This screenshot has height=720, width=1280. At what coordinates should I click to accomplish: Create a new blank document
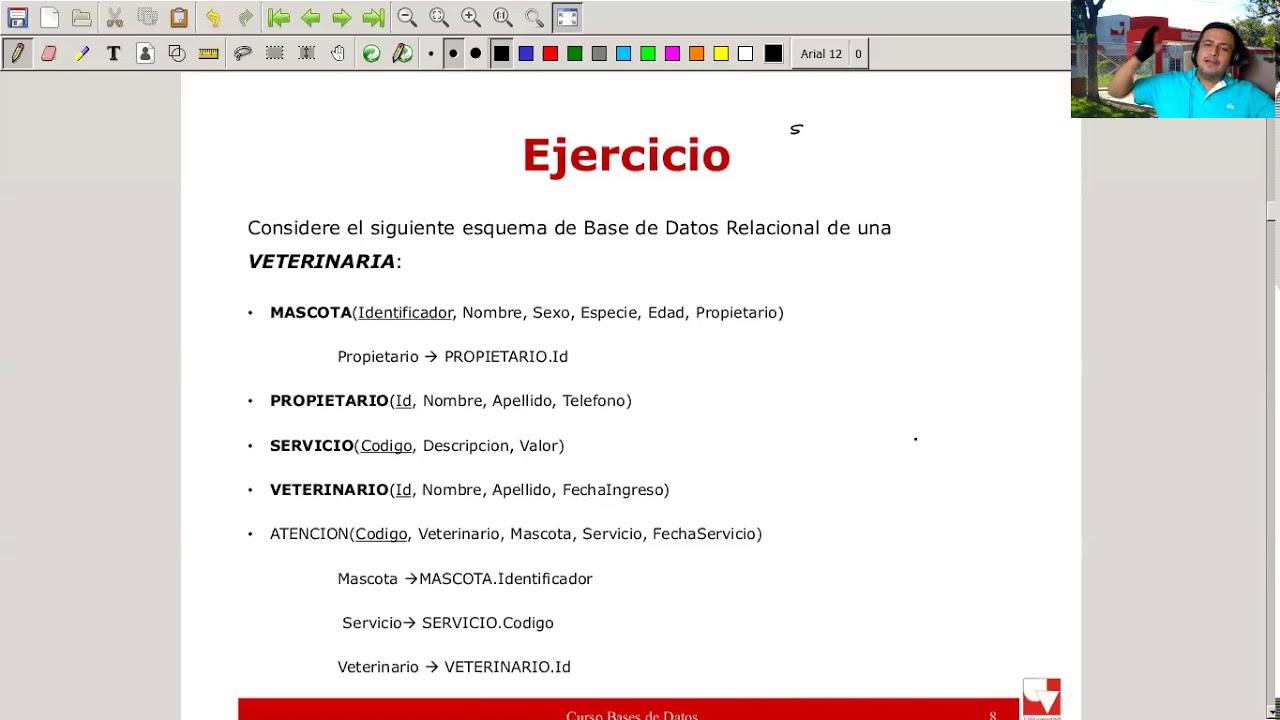click(50, 18)
